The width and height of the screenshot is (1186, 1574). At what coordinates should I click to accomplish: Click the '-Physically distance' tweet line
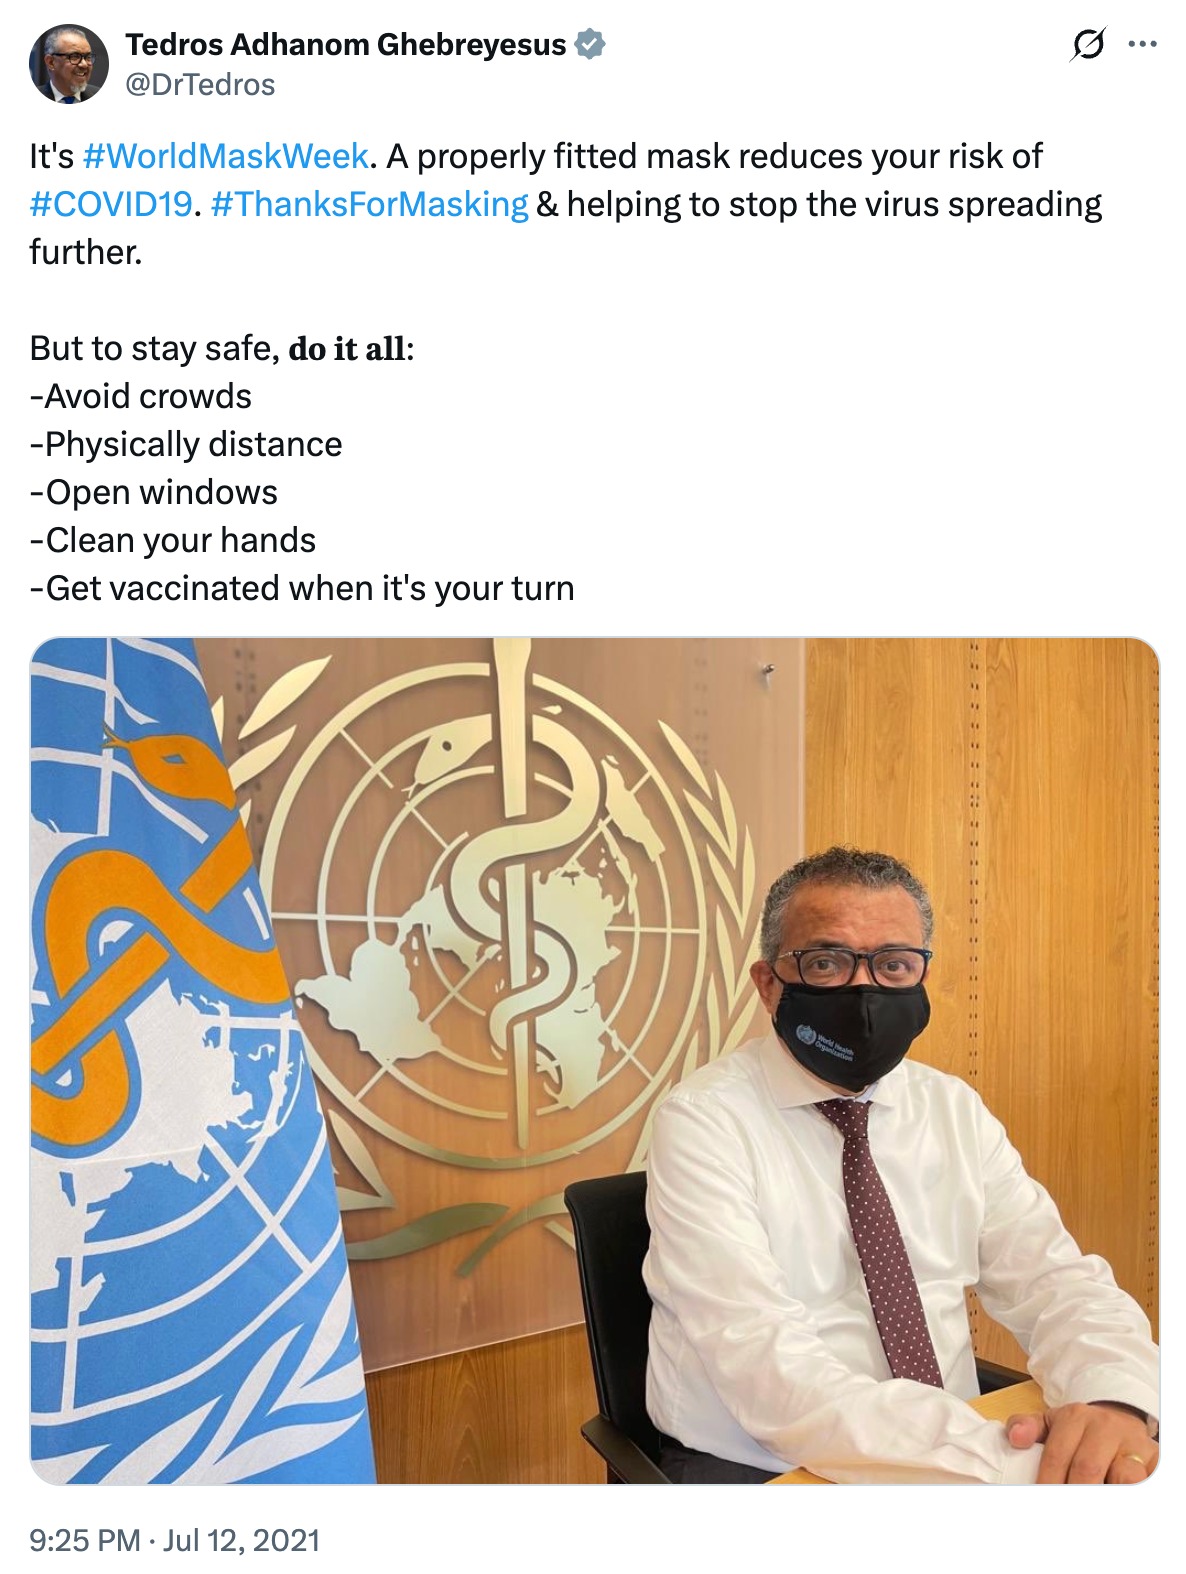pyautogui.click(x=185, y=444)
